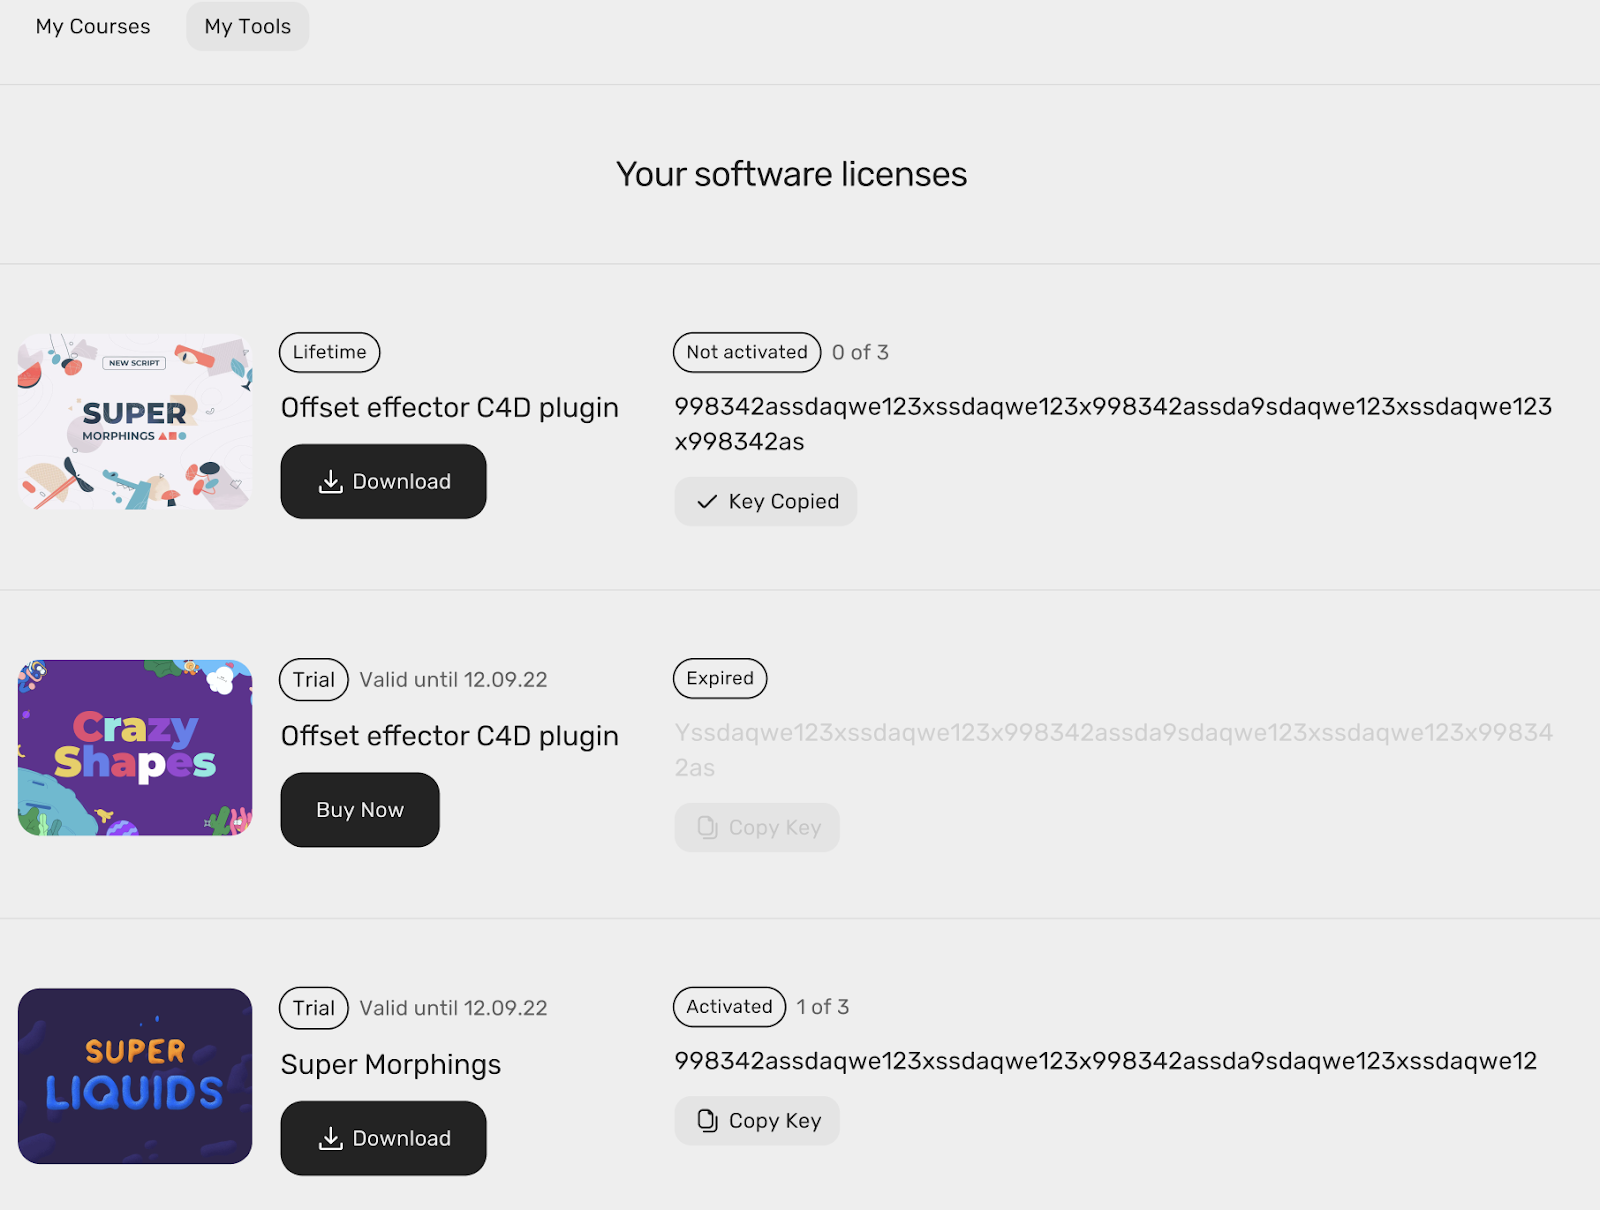The width and height of the screenshot is (1600, 1210).
Task: Click the first Offset effector C4D plugin title
Action: coord(450,408)
